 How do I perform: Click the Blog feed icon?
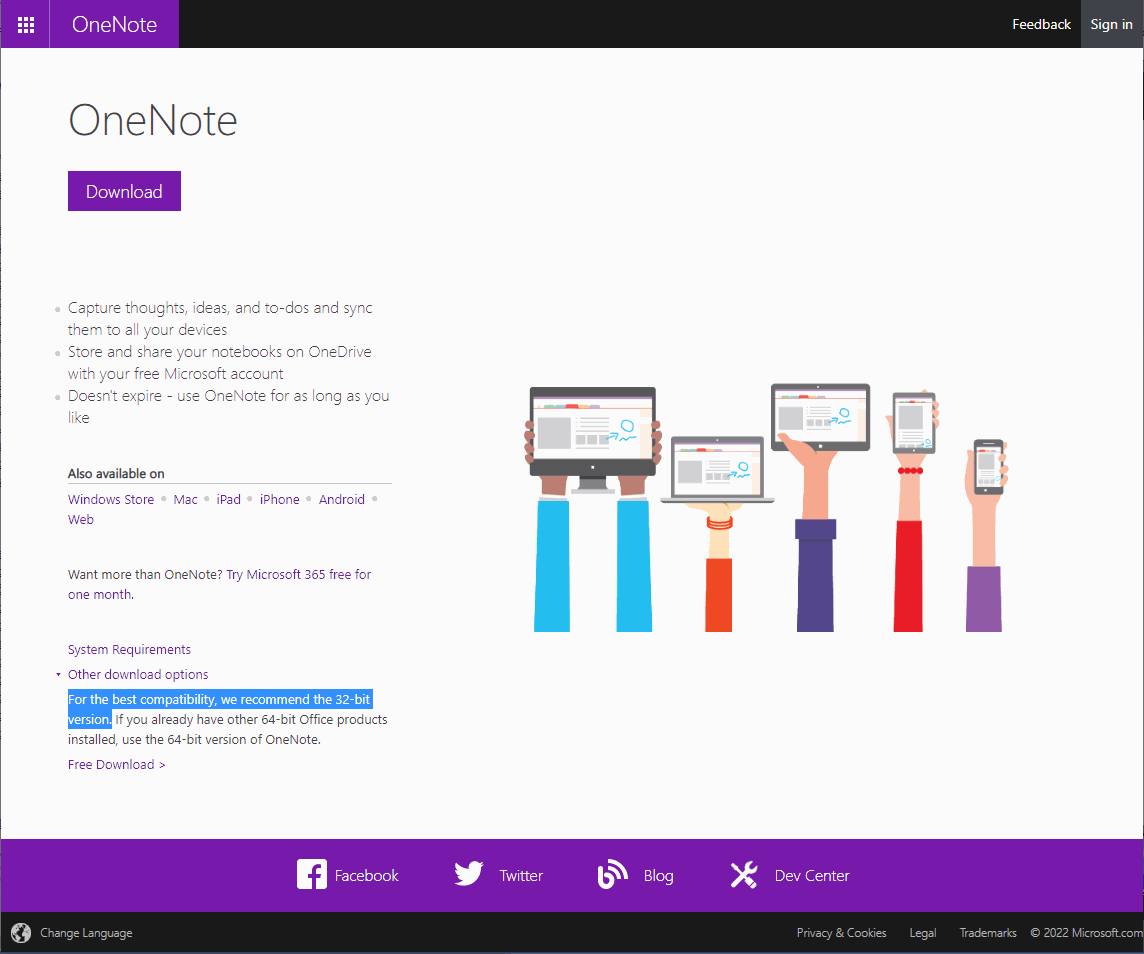pyautogui.click(x=613, y=874)
